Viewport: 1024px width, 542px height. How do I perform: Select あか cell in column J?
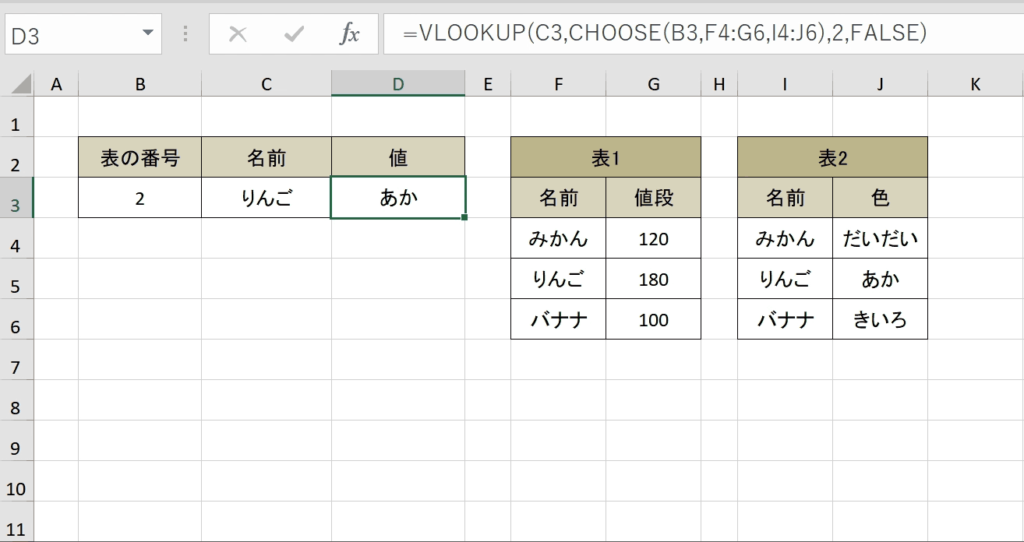click(880, 278)
